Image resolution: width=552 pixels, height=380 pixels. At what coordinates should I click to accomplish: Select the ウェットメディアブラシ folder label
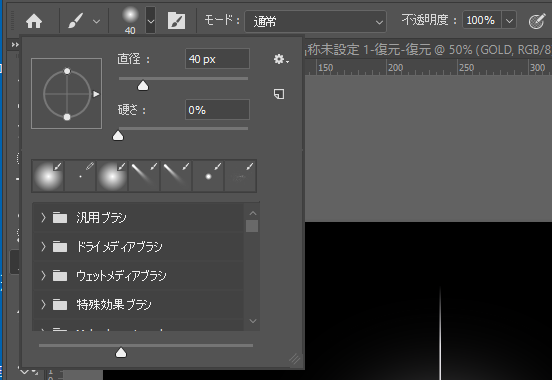121,275
